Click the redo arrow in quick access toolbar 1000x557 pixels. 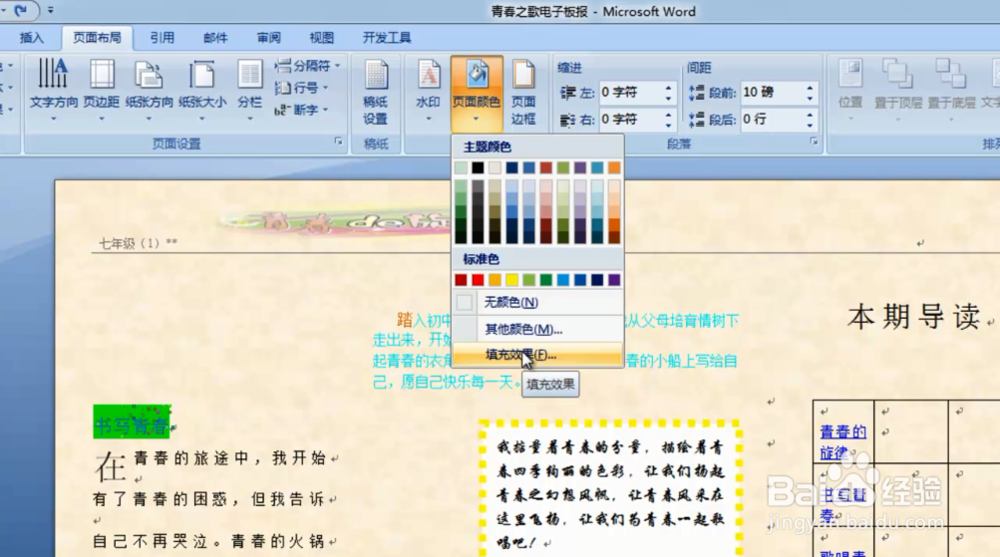tap(20, 10)
